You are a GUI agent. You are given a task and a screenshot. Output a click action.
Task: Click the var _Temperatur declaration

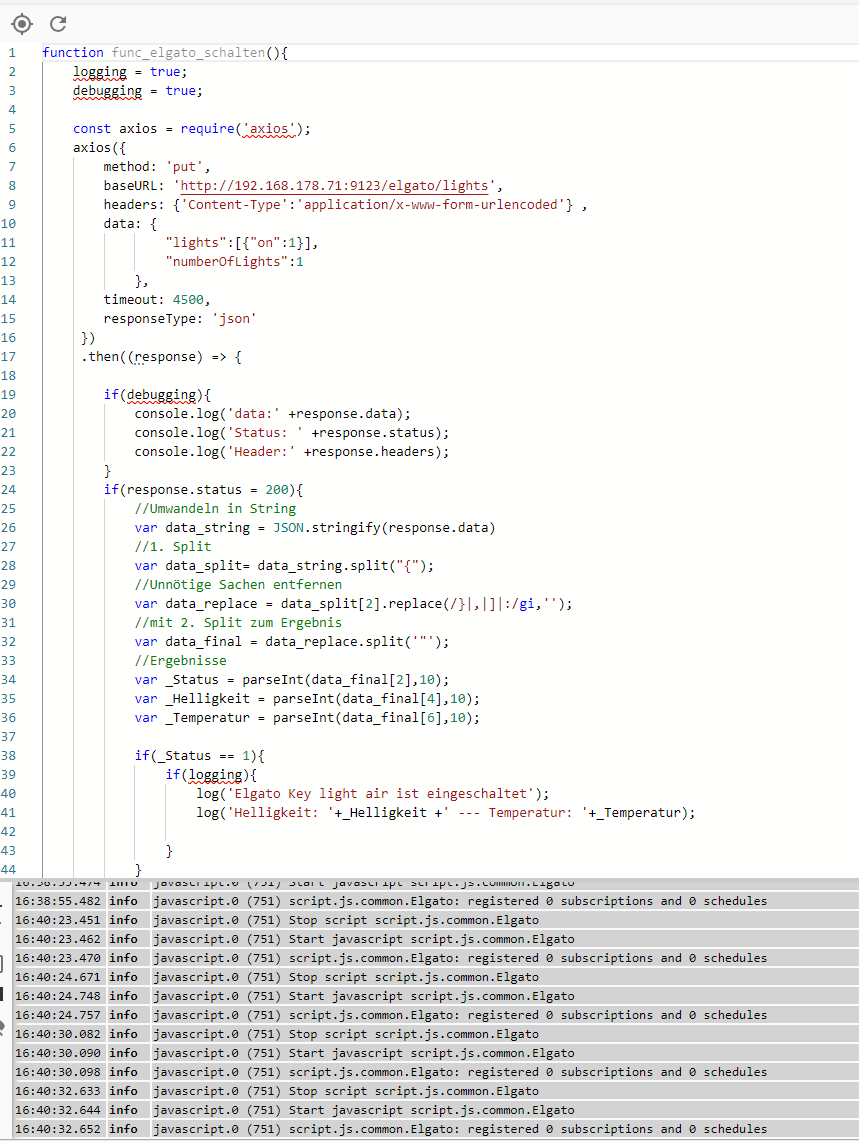click(307, 718)
